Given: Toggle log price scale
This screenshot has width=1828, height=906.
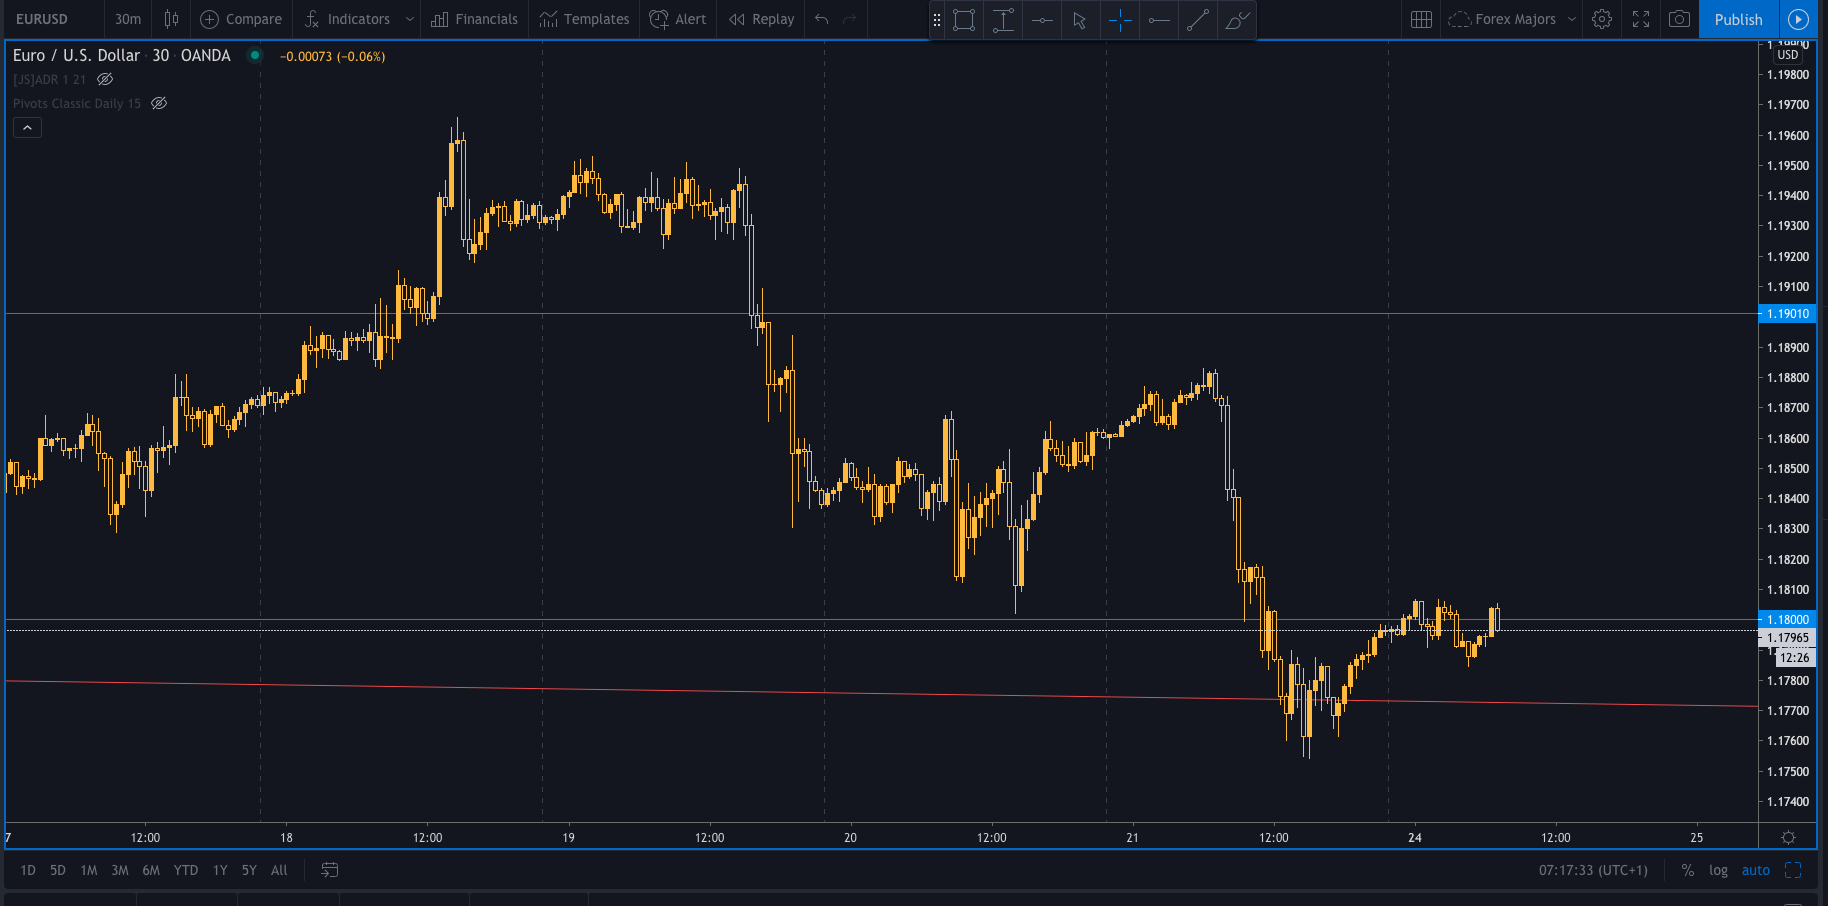Looking at the screenshot, I should coord(1718,870).
